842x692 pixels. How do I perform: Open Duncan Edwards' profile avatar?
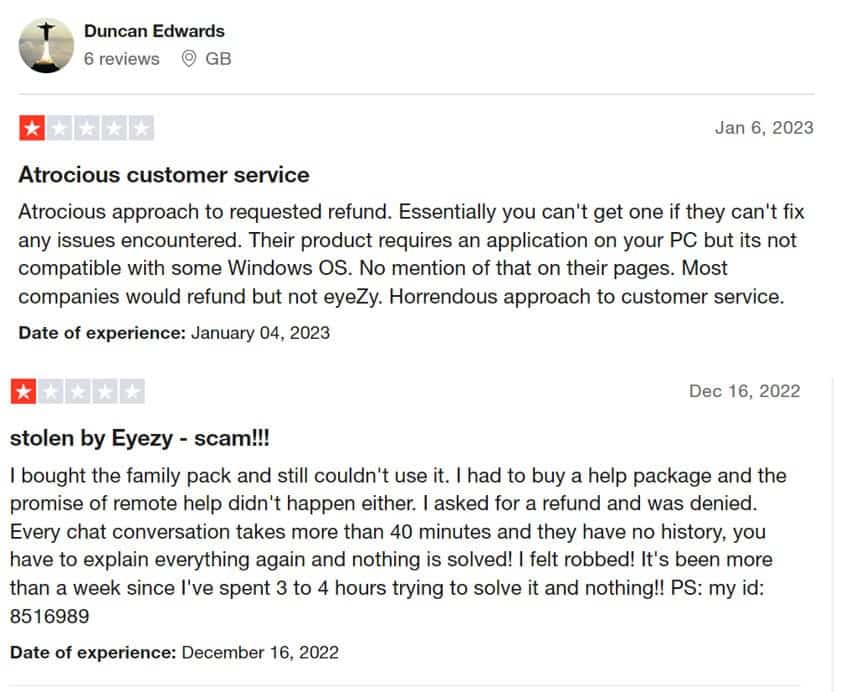pyautogui.click(x=46, y=46)
